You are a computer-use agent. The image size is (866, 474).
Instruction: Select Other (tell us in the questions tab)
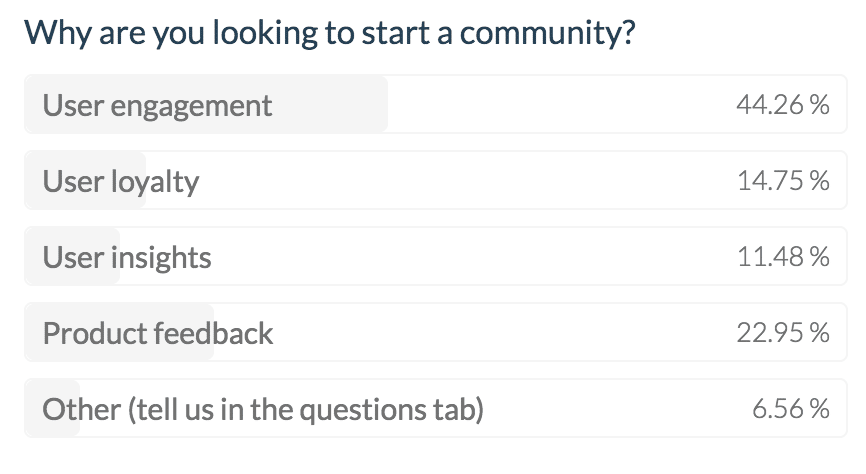tap(262, 409)
